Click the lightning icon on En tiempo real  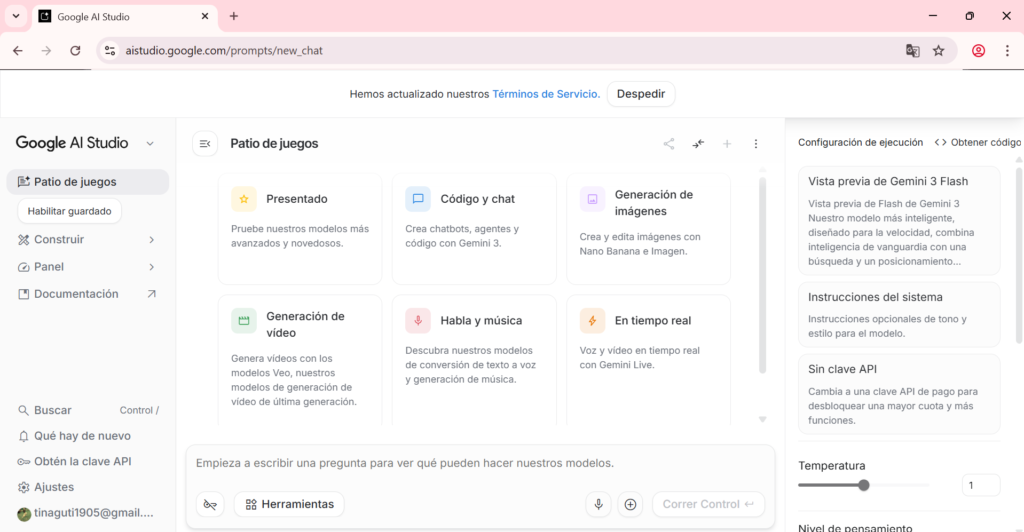tap(592, 321)
